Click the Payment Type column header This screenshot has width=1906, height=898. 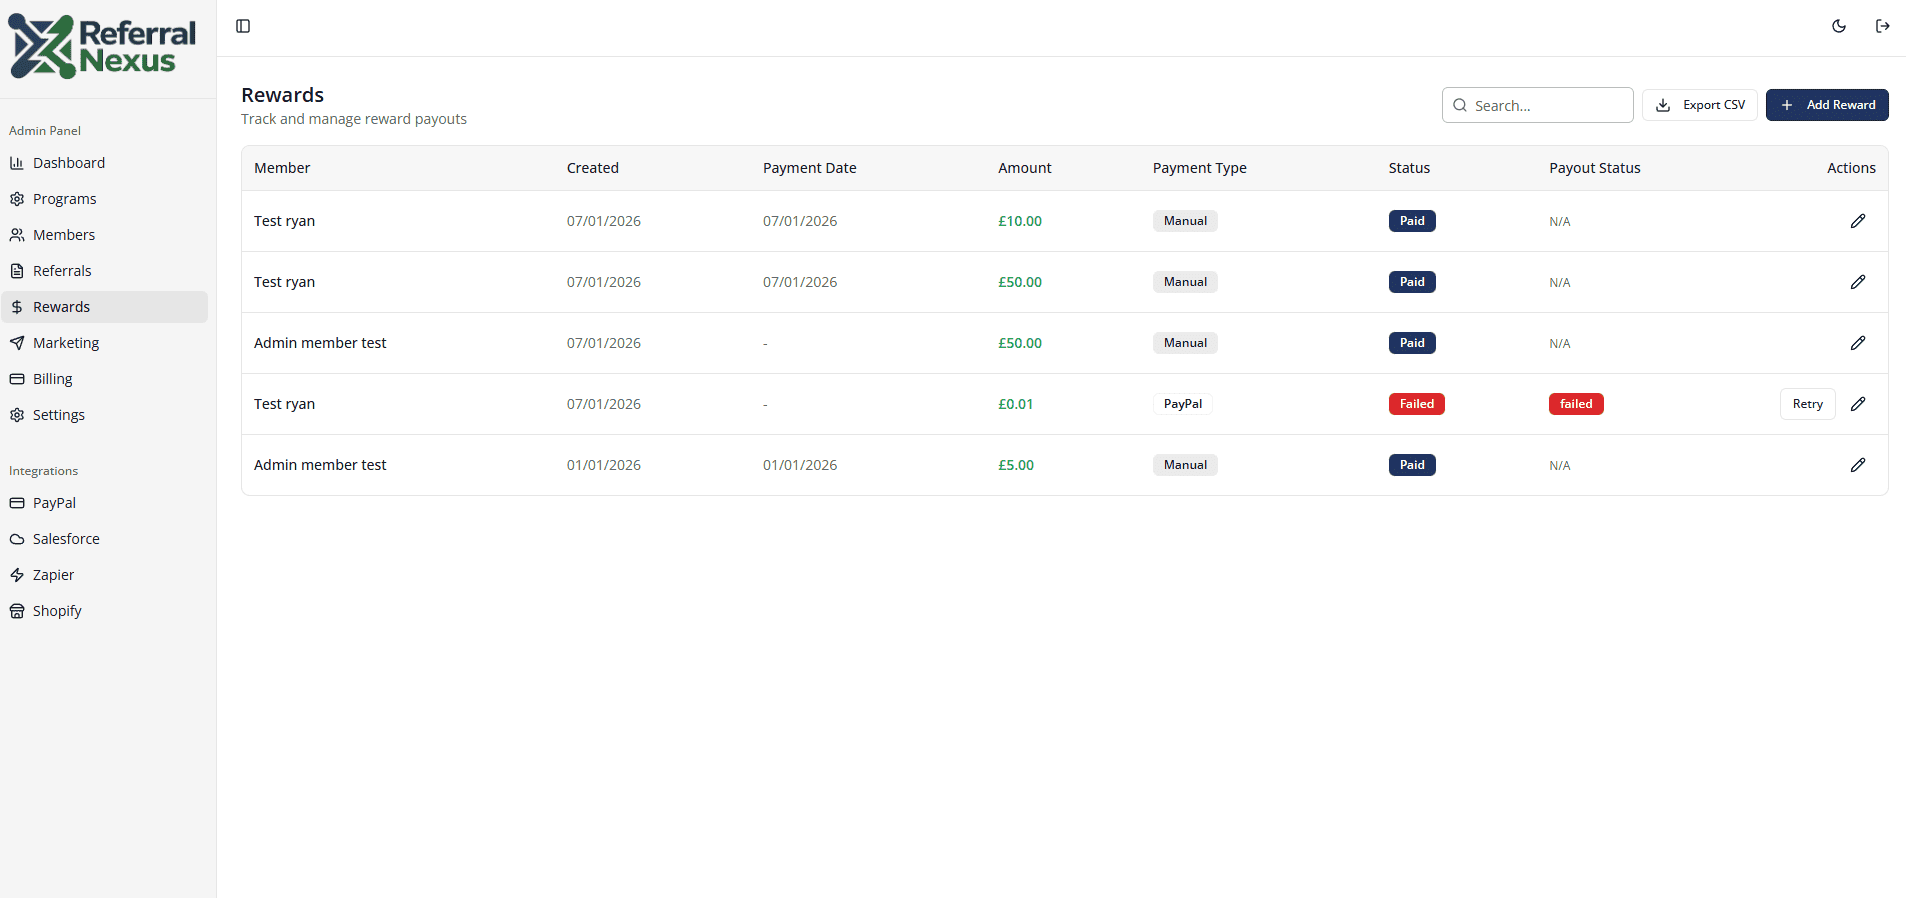click(1200, 168)
